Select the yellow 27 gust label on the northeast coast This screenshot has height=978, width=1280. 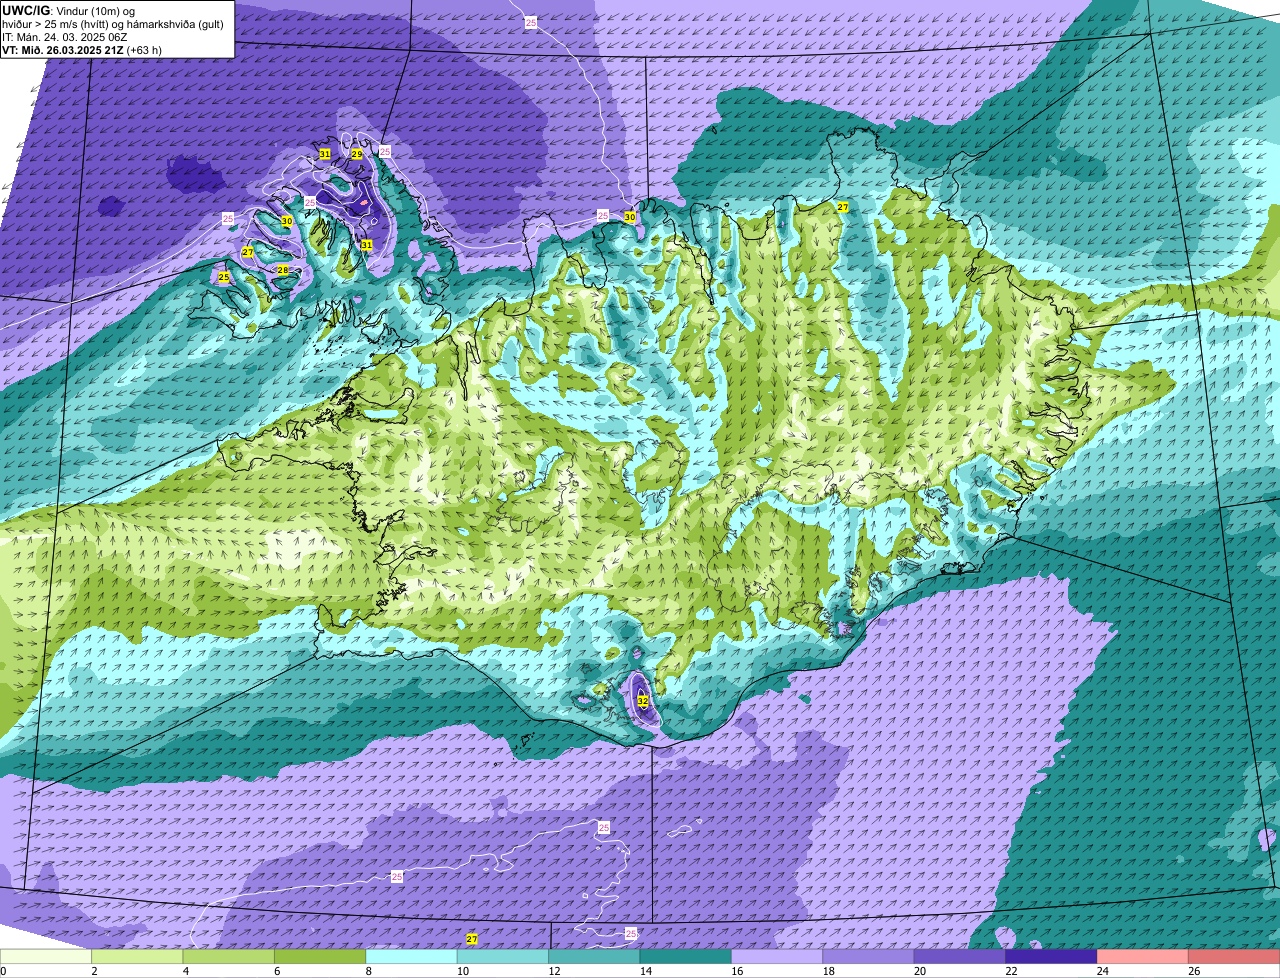[843, 207]
